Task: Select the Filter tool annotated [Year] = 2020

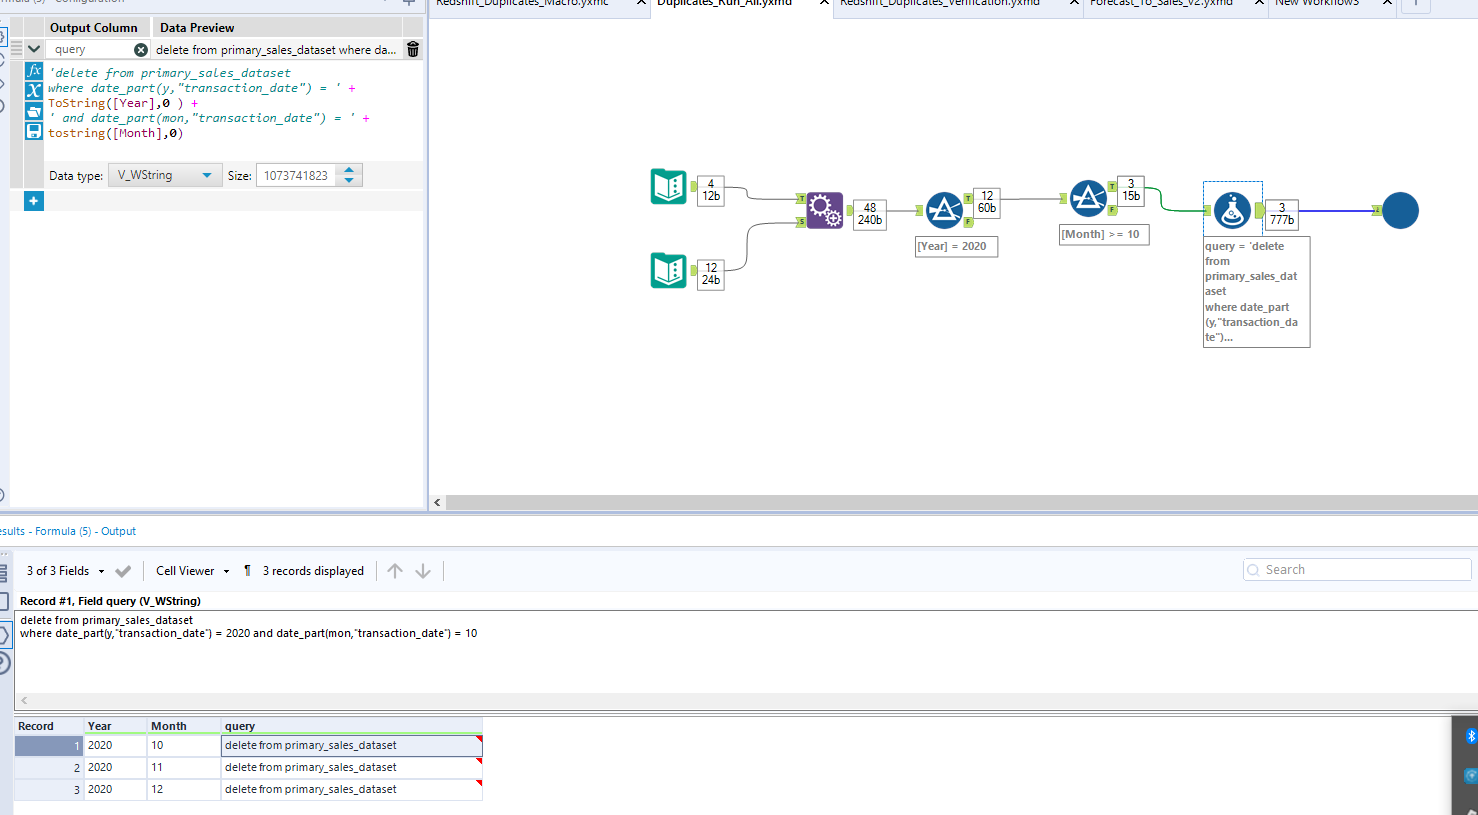Action: point(944,209)
